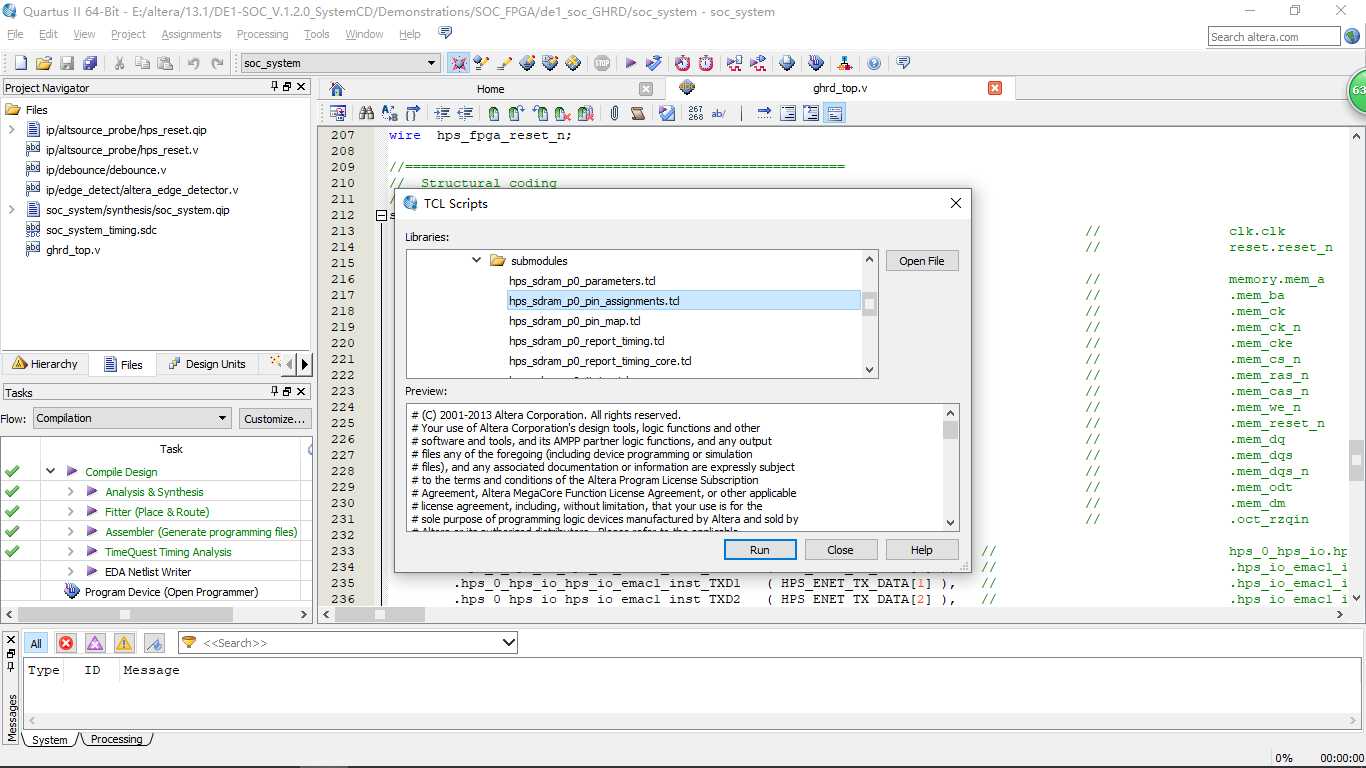Select hps_sdram_p0_pin_map.tcl script

pos(574,321)
